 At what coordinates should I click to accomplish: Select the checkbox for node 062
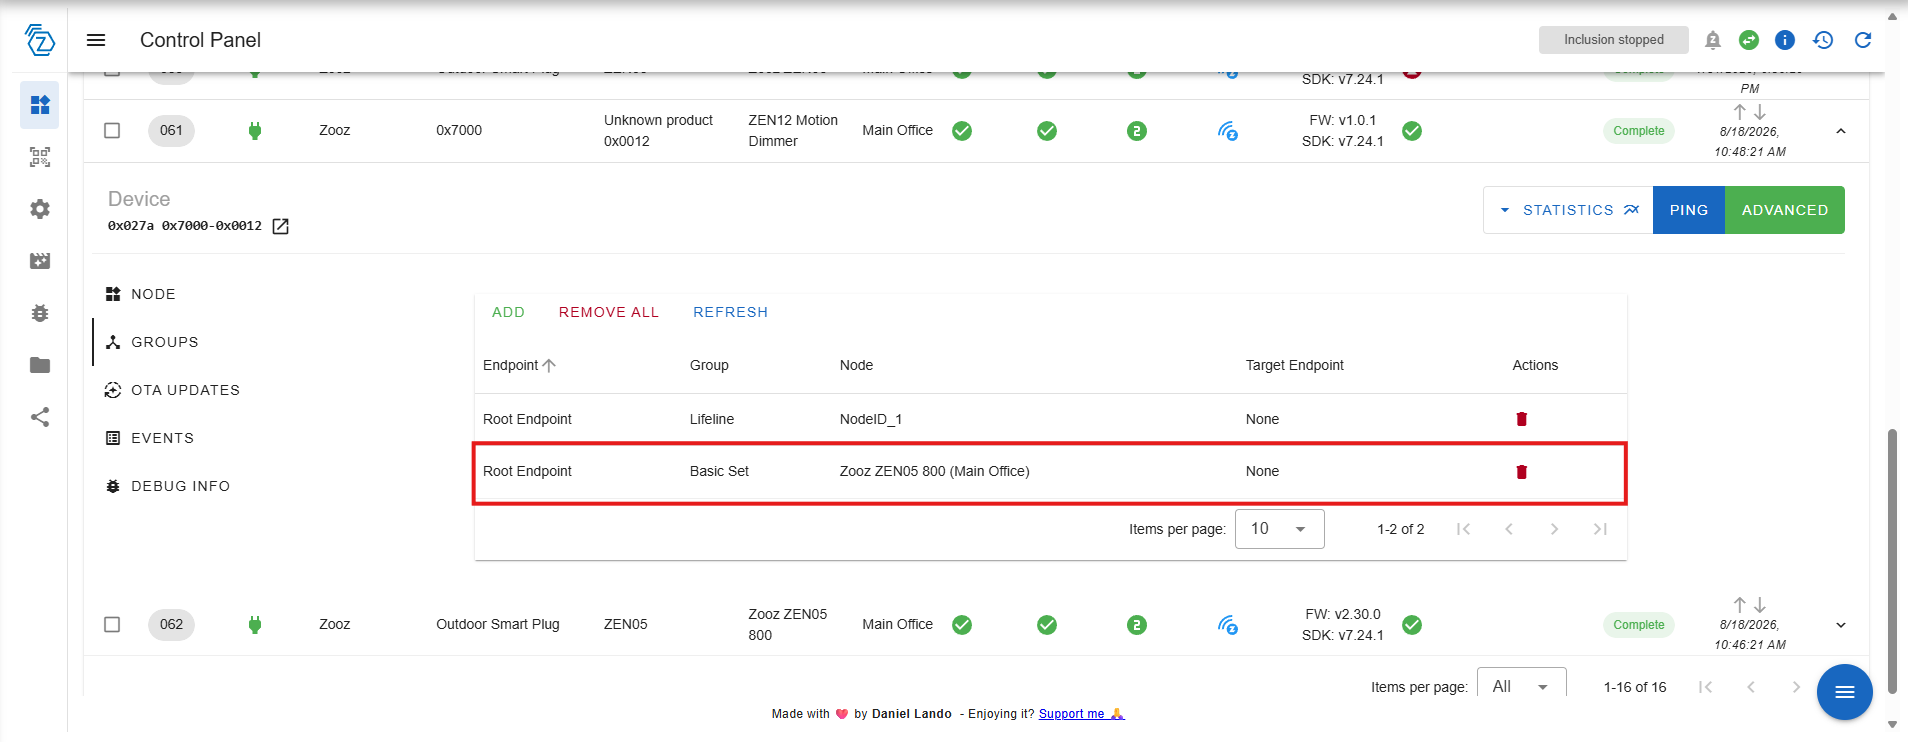click(112, 625)
